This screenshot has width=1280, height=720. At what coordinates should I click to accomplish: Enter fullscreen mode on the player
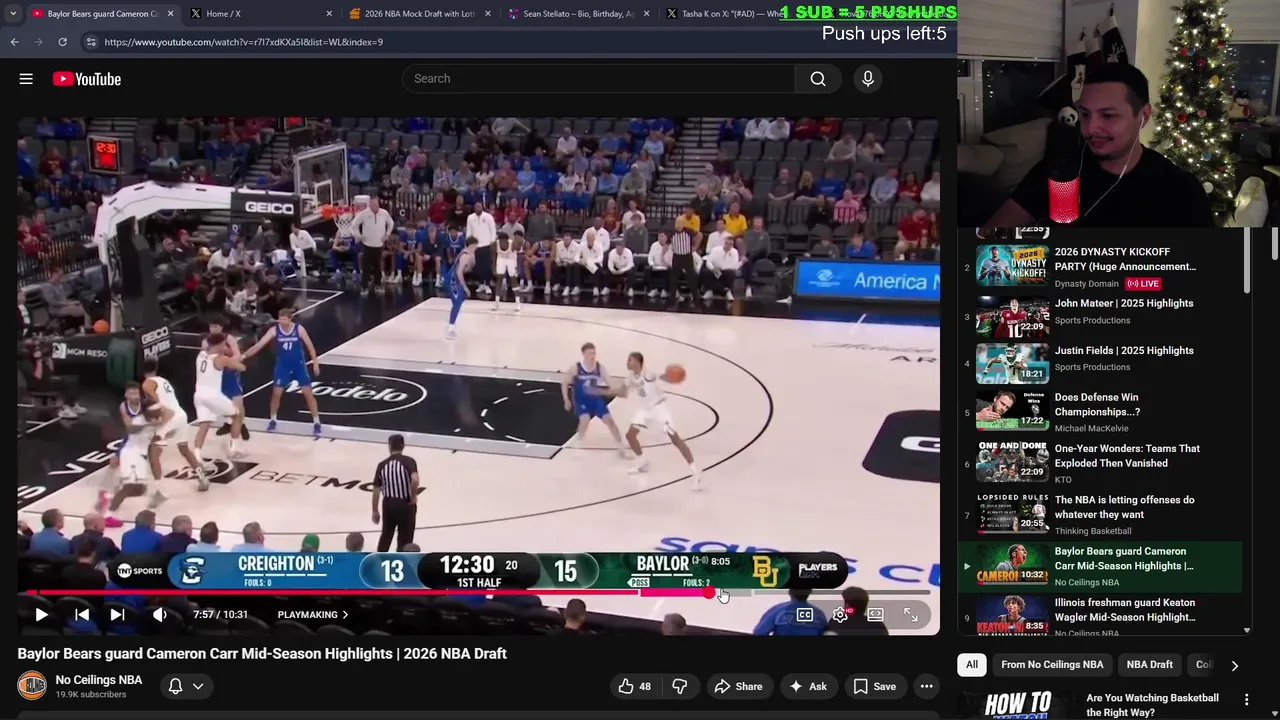coord(910,615)
